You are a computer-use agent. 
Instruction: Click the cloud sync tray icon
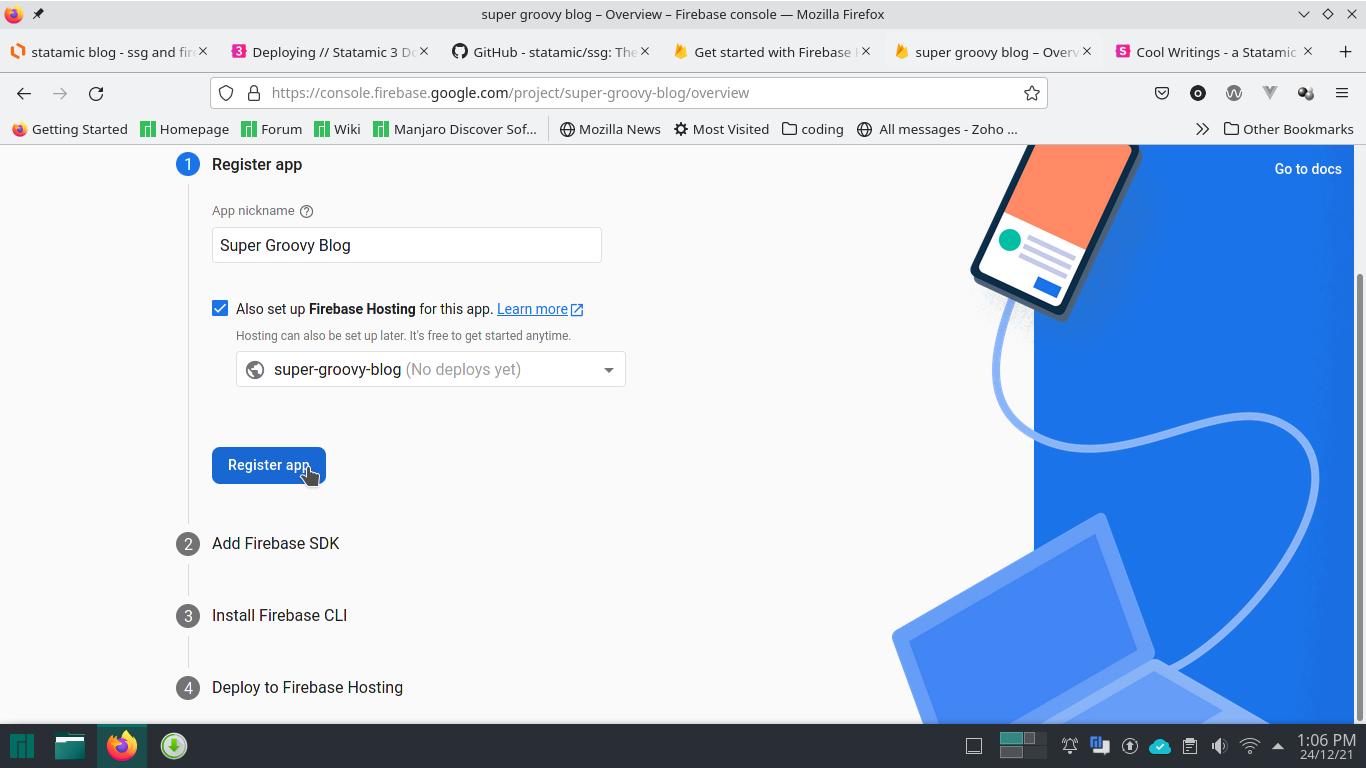1160,746
